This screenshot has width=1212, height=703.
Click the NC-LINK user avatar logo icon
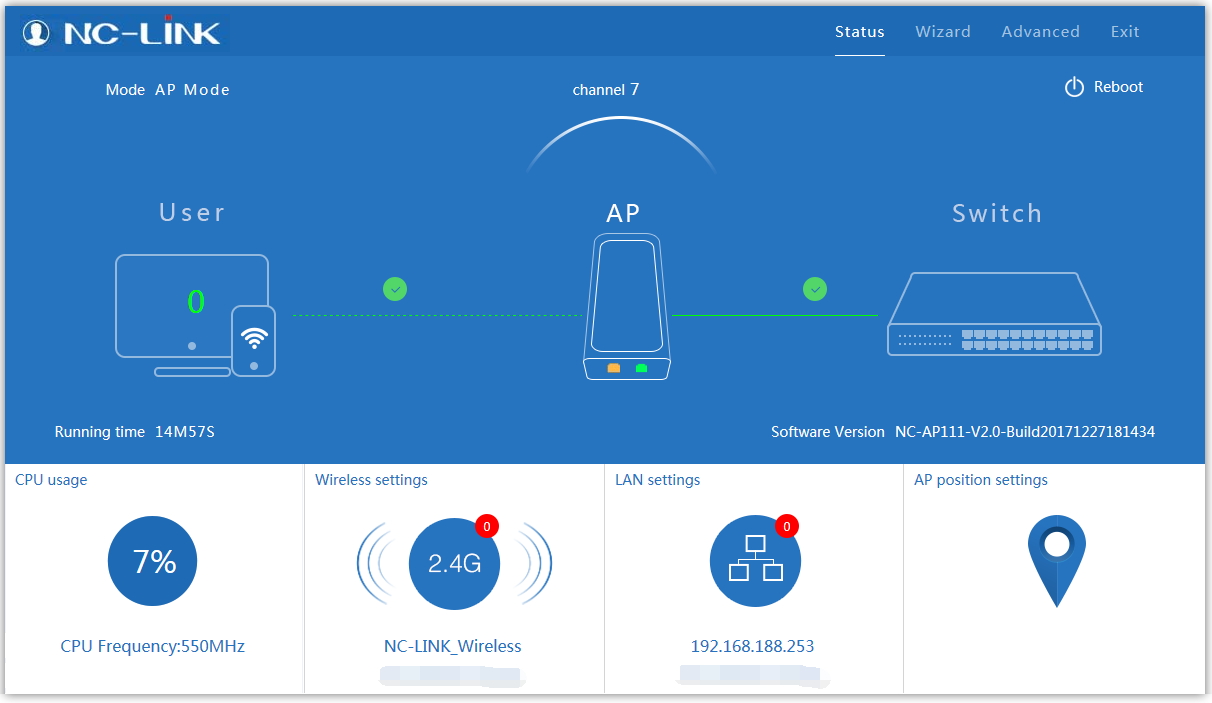click(x=37, y=33)
